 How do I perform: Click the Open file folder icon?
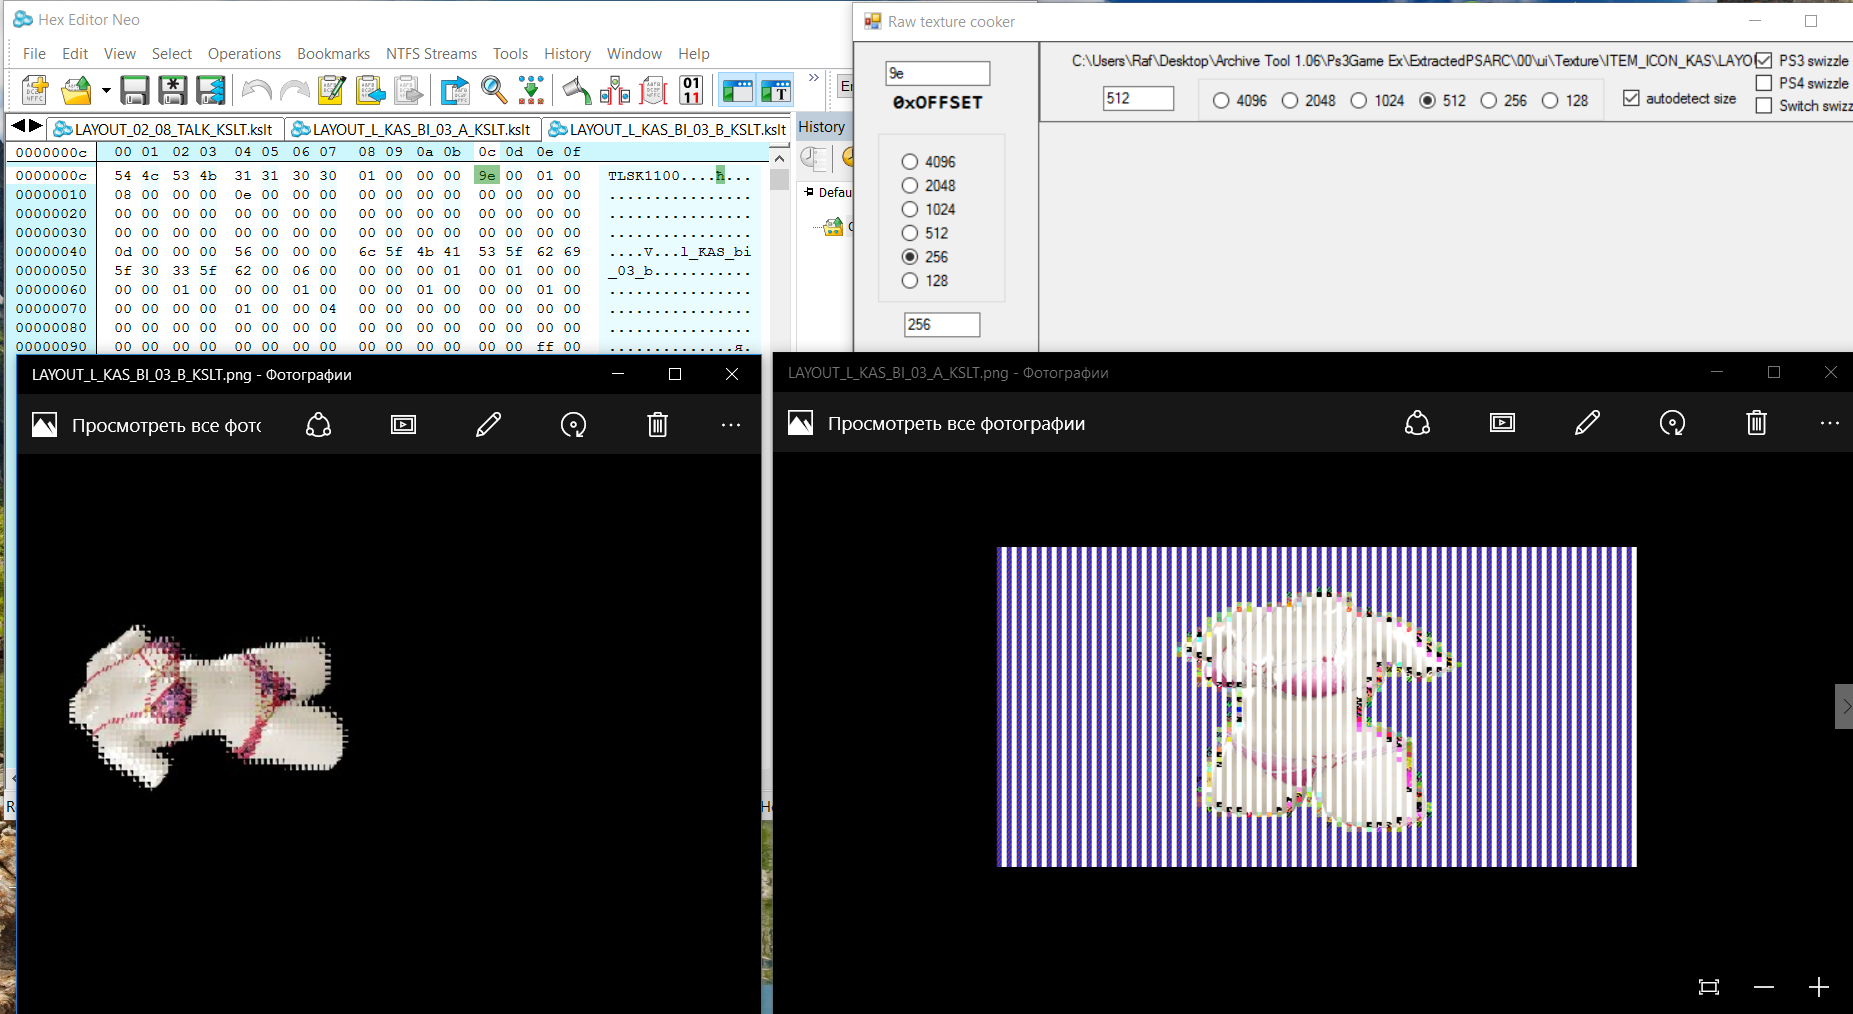coord(76,90)
